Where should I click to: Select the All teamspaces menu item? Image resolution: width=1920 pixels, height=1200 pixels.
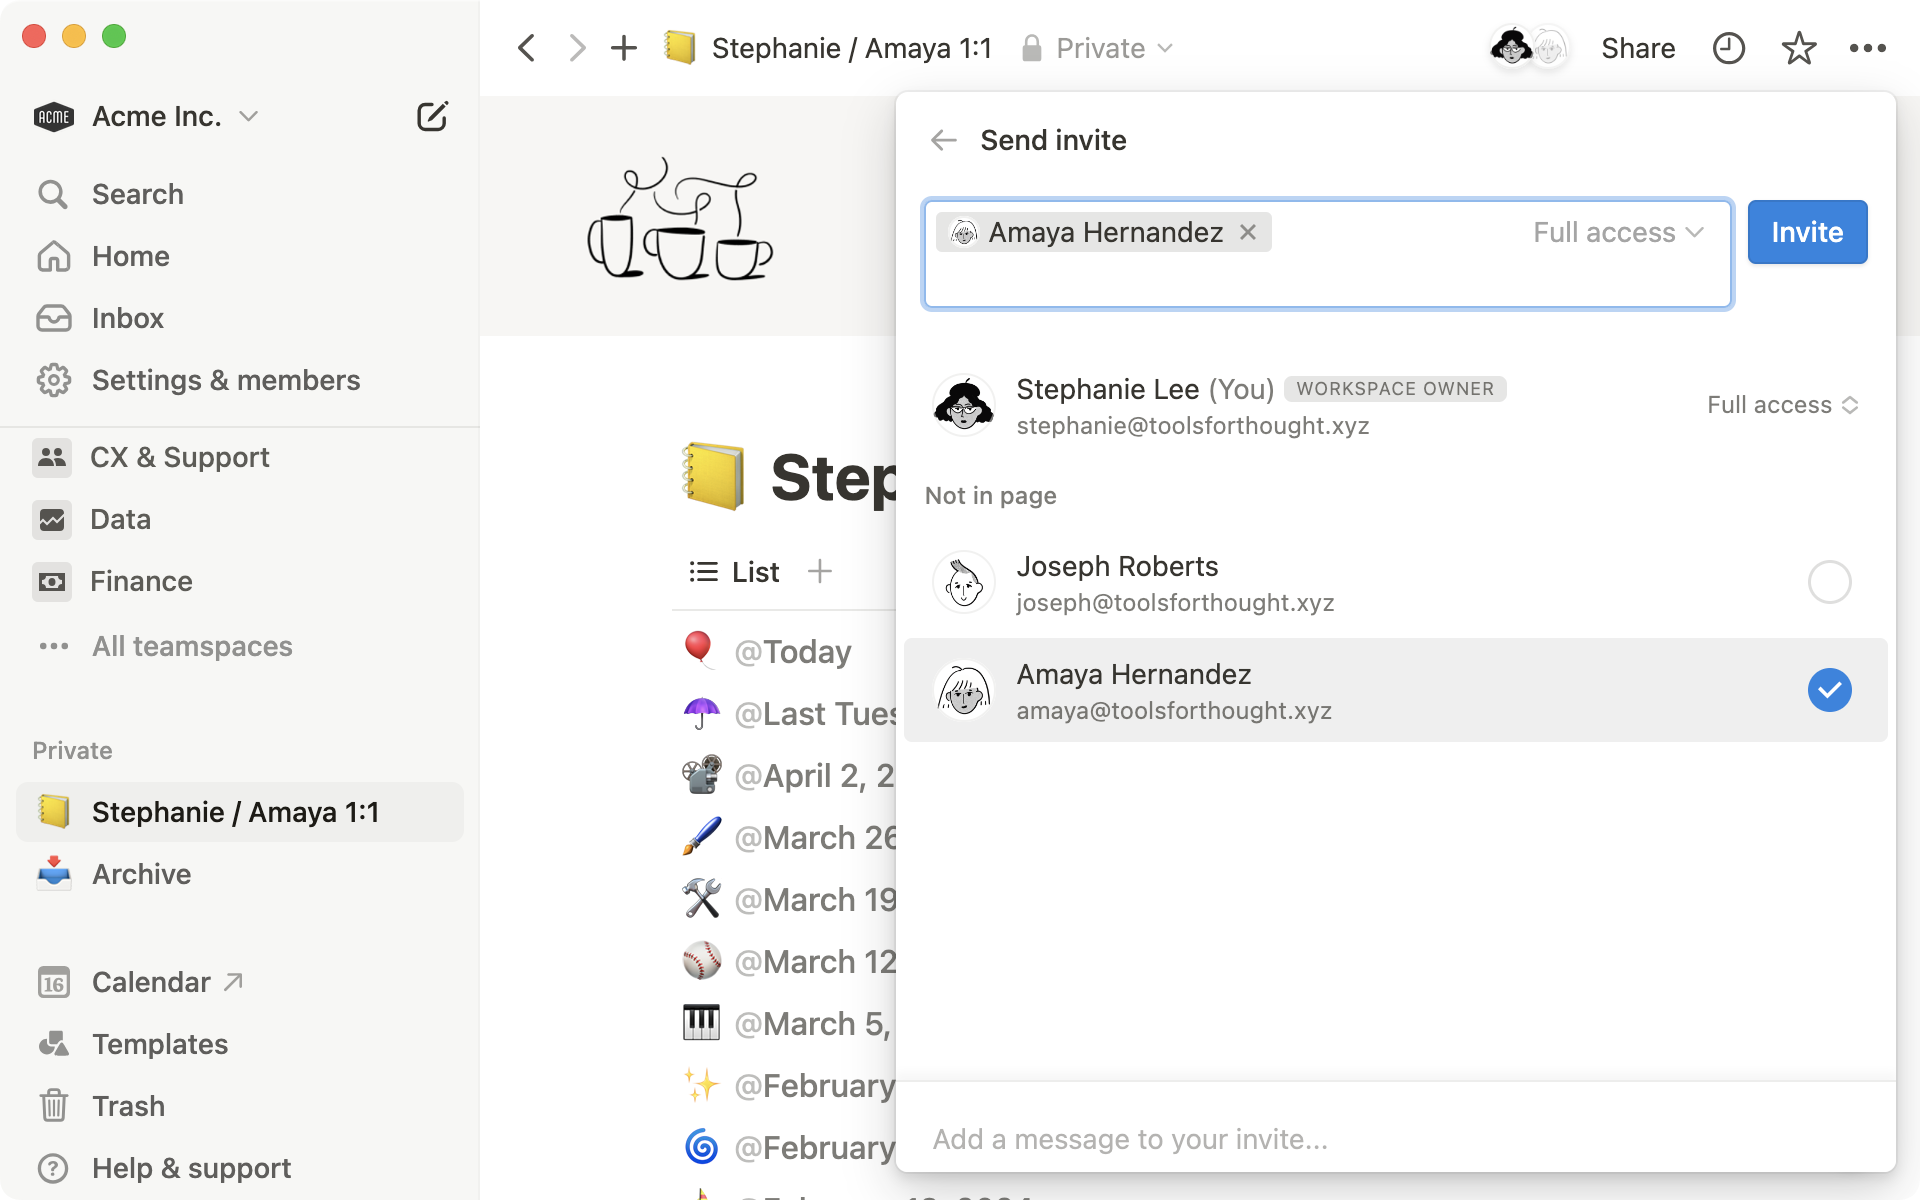pyautogui.click(x=192, y=644)
